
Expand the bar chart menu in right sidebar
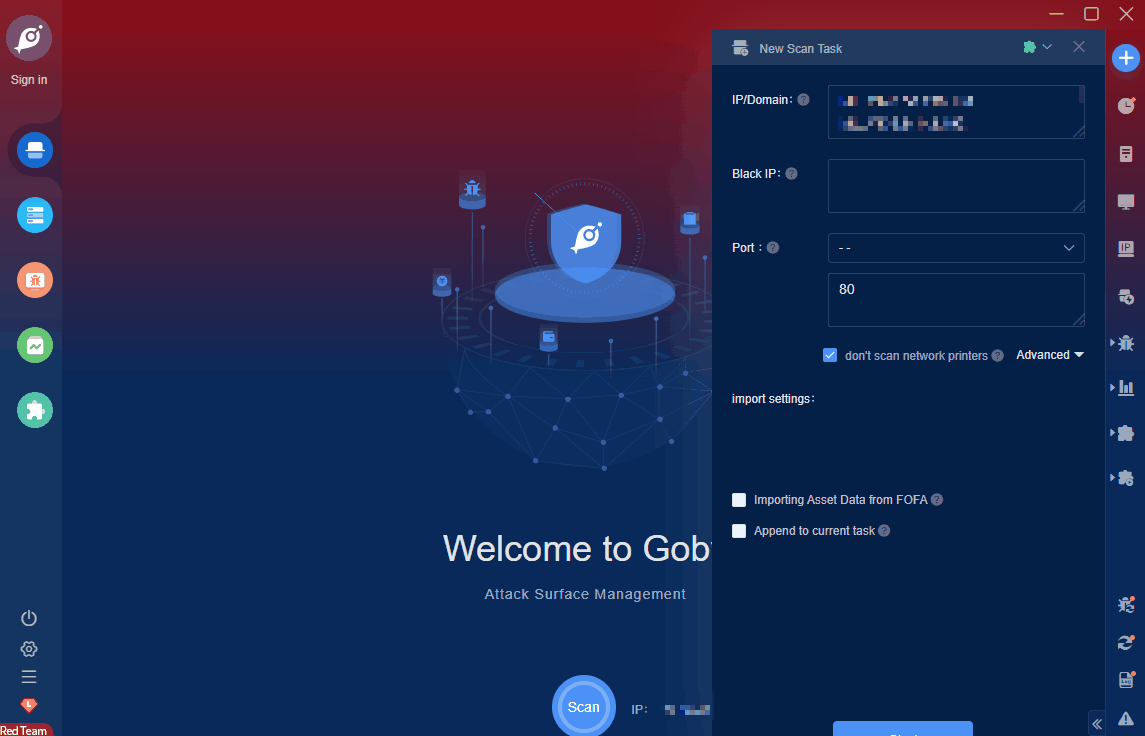tap(1123, 388)
